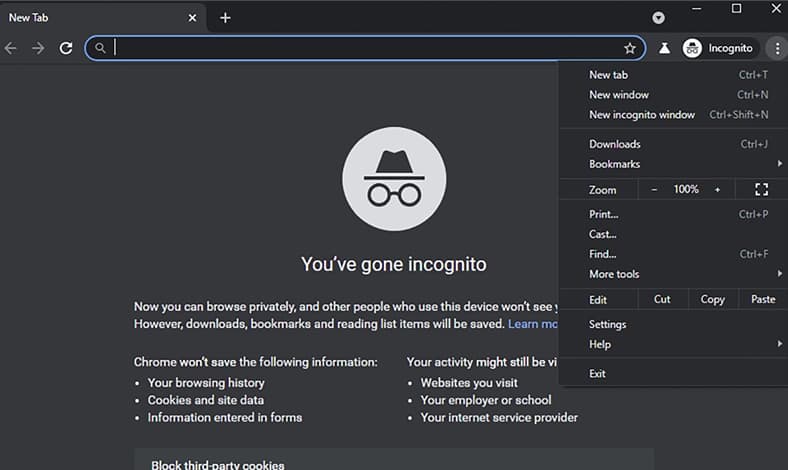Minimize the Chrome window

tap(697, 9)
